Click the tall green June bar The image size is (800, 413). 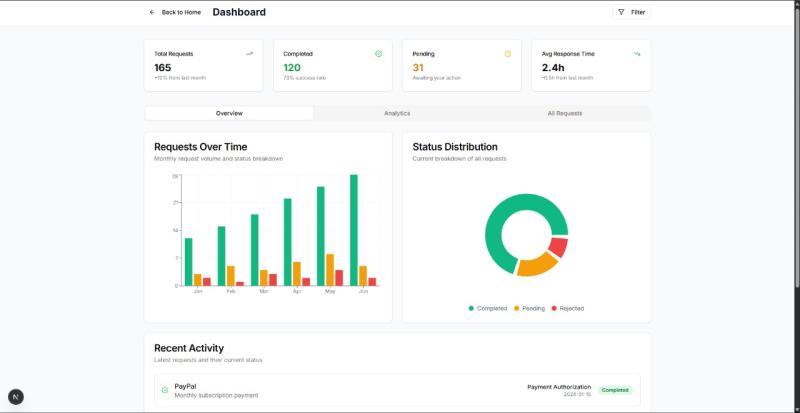354,230
